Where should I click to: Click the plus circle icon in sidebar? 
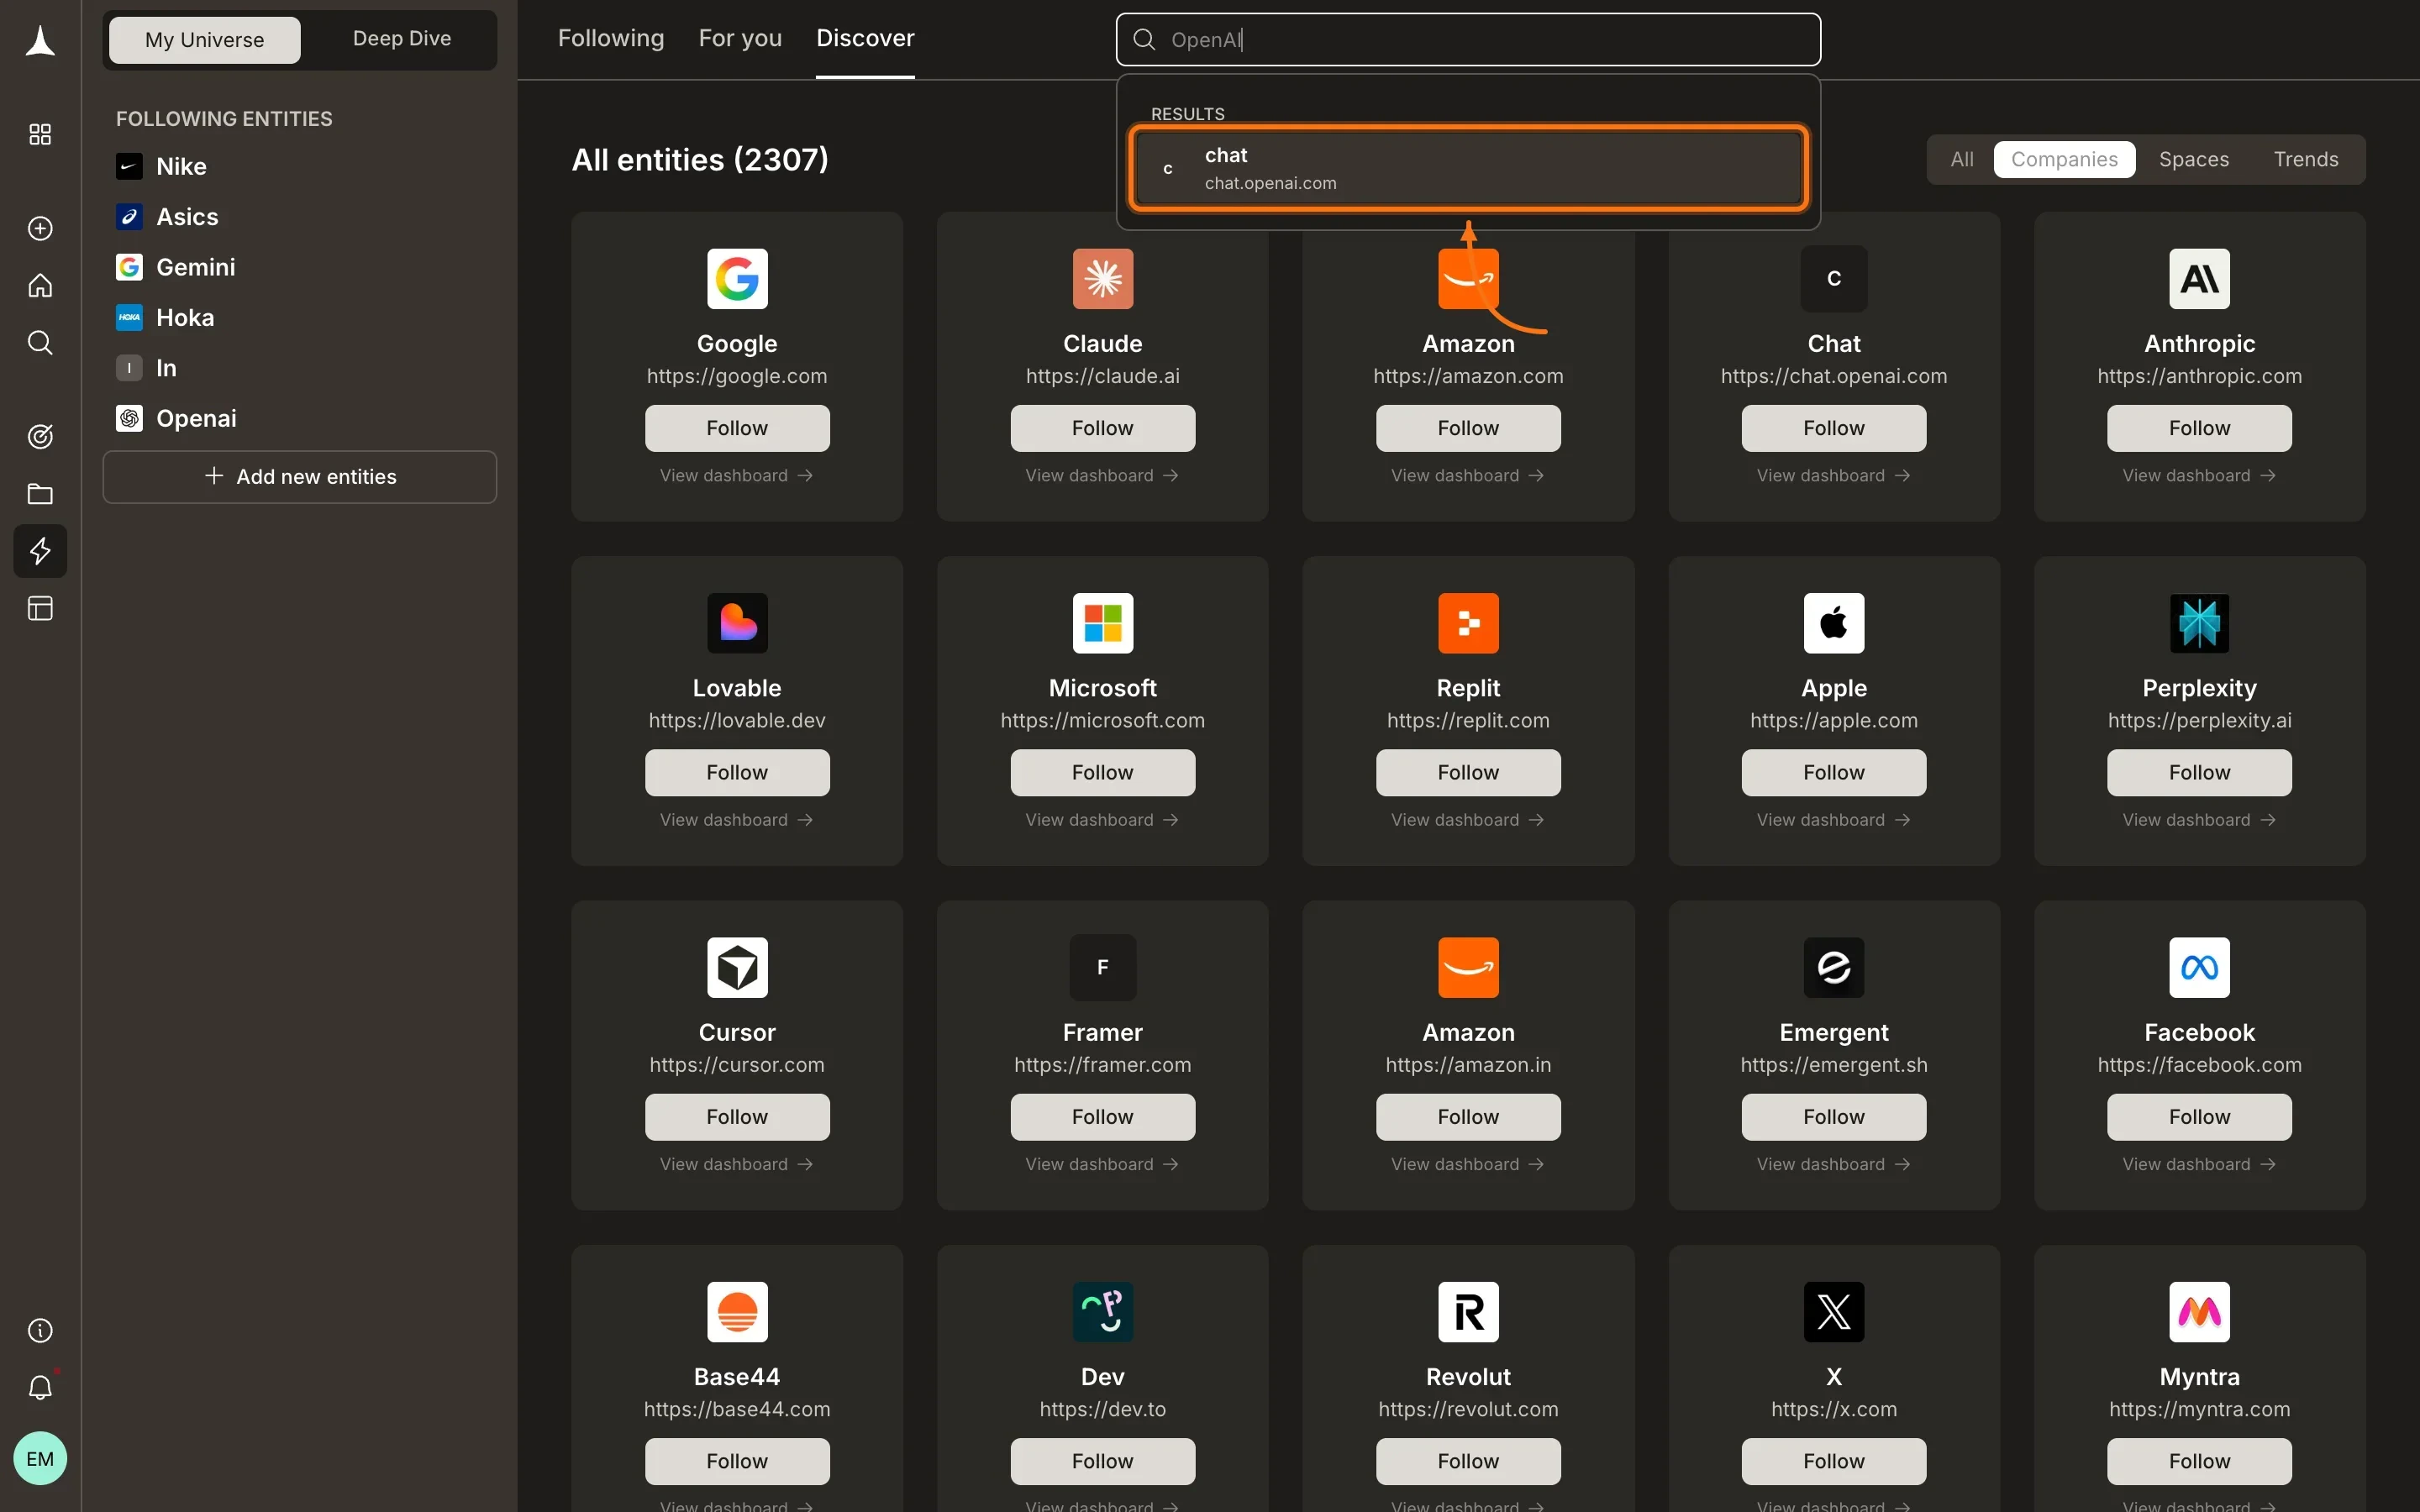click(40, 228)
